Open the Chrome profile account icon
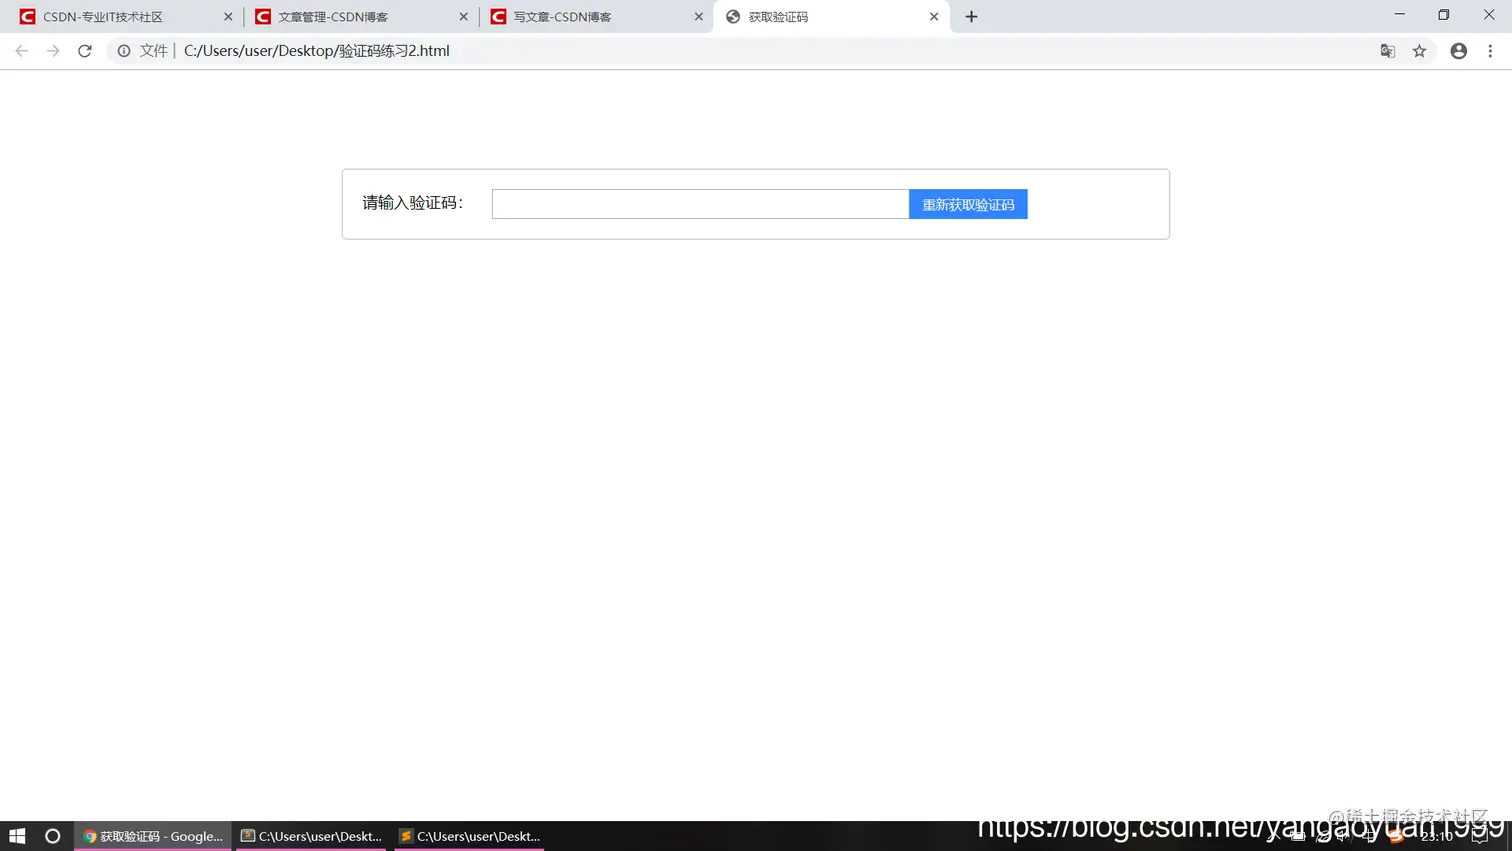This screenshot has width=1512, height=851. point(1458,50)
